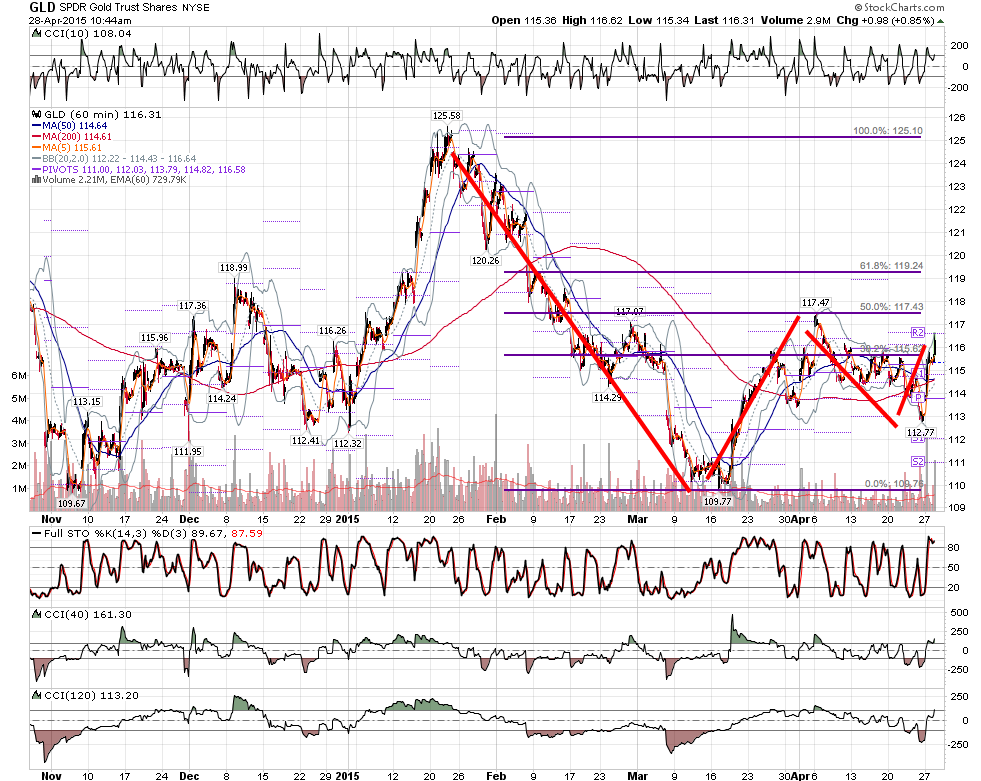This screenshot has width=981, height=781.
Task: Select the S2 pivot marker
Action: tap(918, 462)
